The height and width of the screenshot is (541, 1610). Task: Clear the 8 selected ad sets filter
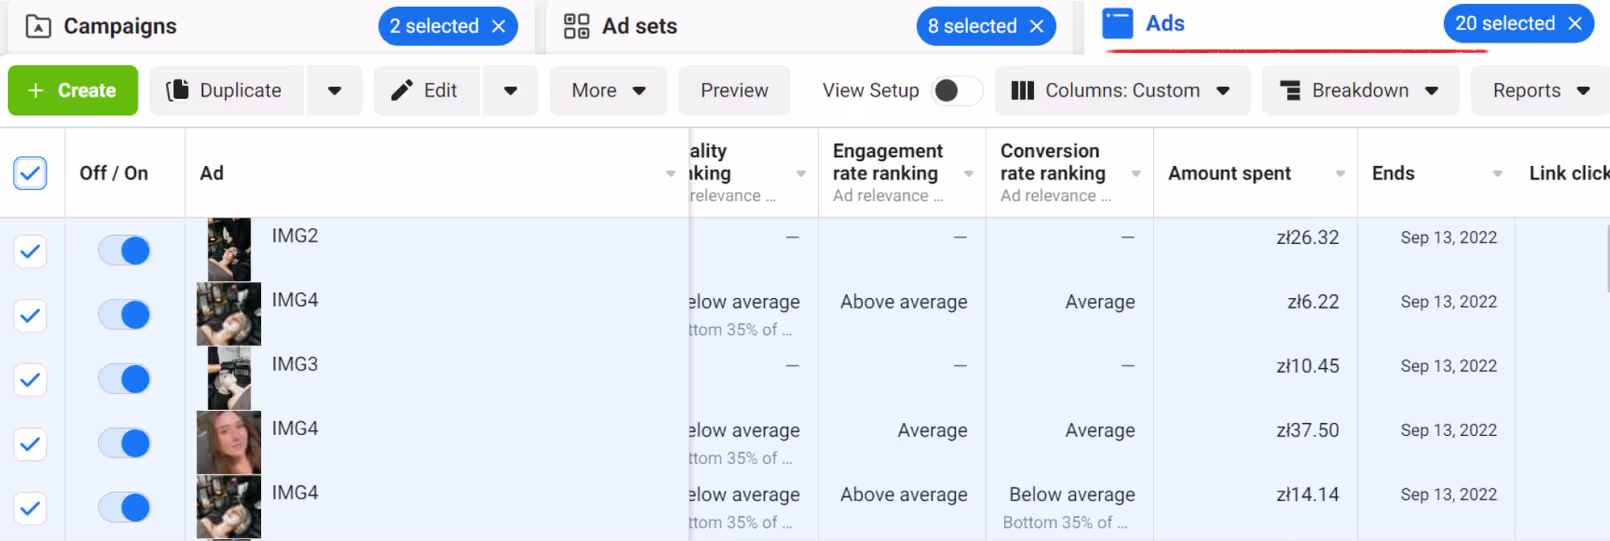point(1037,26)
